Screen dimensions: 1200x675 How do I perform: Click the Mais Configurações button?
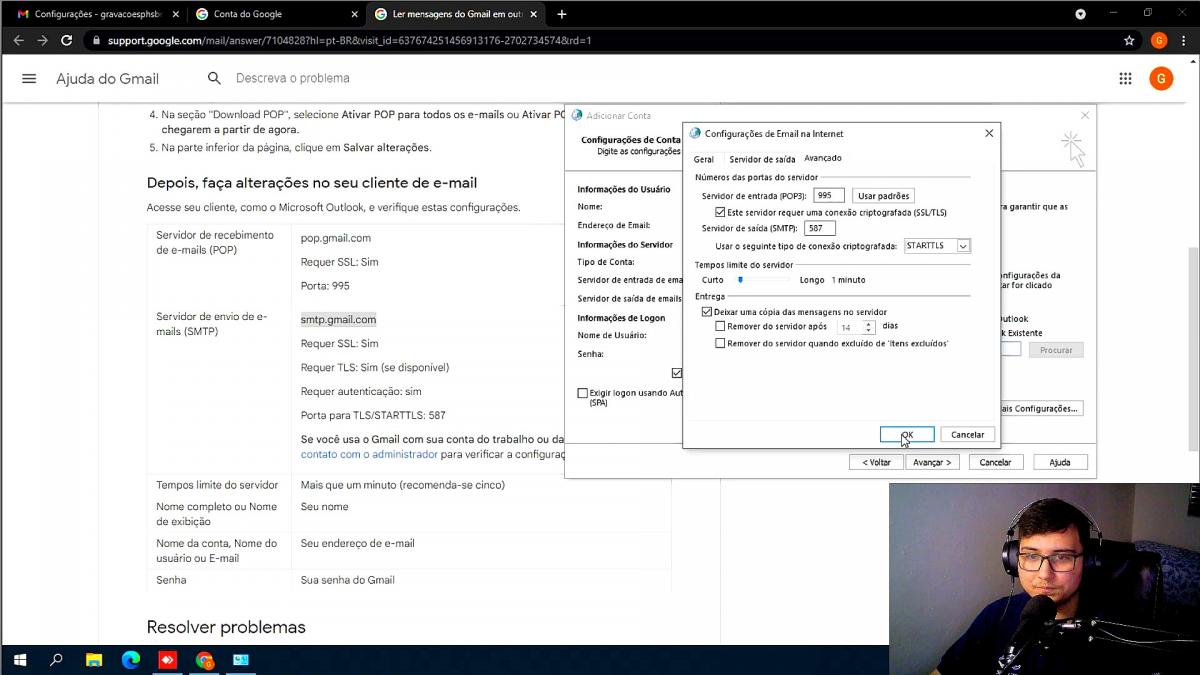1041,408
